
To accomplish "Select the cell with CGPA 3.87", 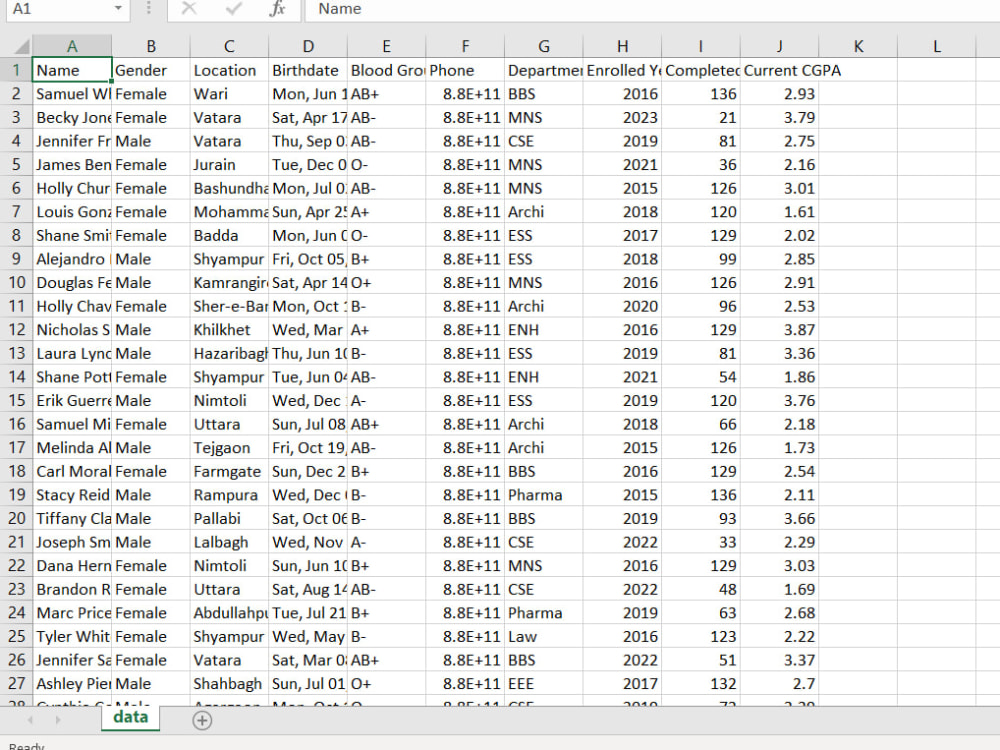I will click(779, 330).
